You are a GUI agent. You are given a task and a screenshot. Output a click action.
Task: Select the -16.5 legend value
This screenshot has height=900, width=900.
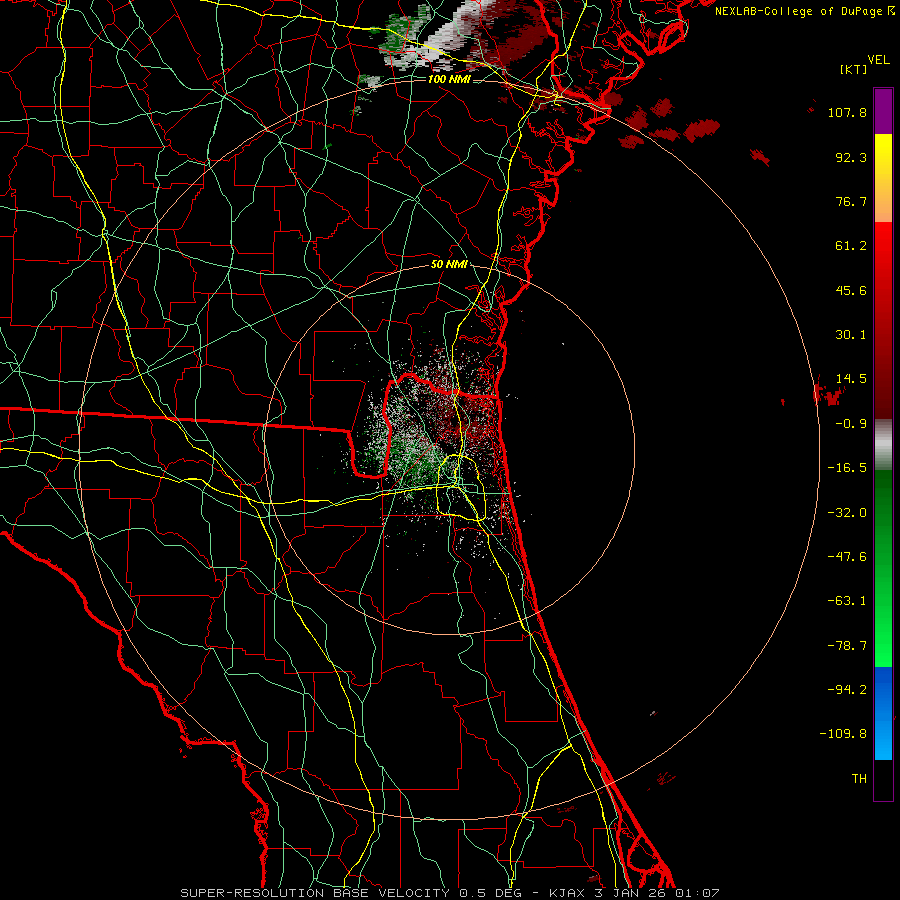(847, 468)
